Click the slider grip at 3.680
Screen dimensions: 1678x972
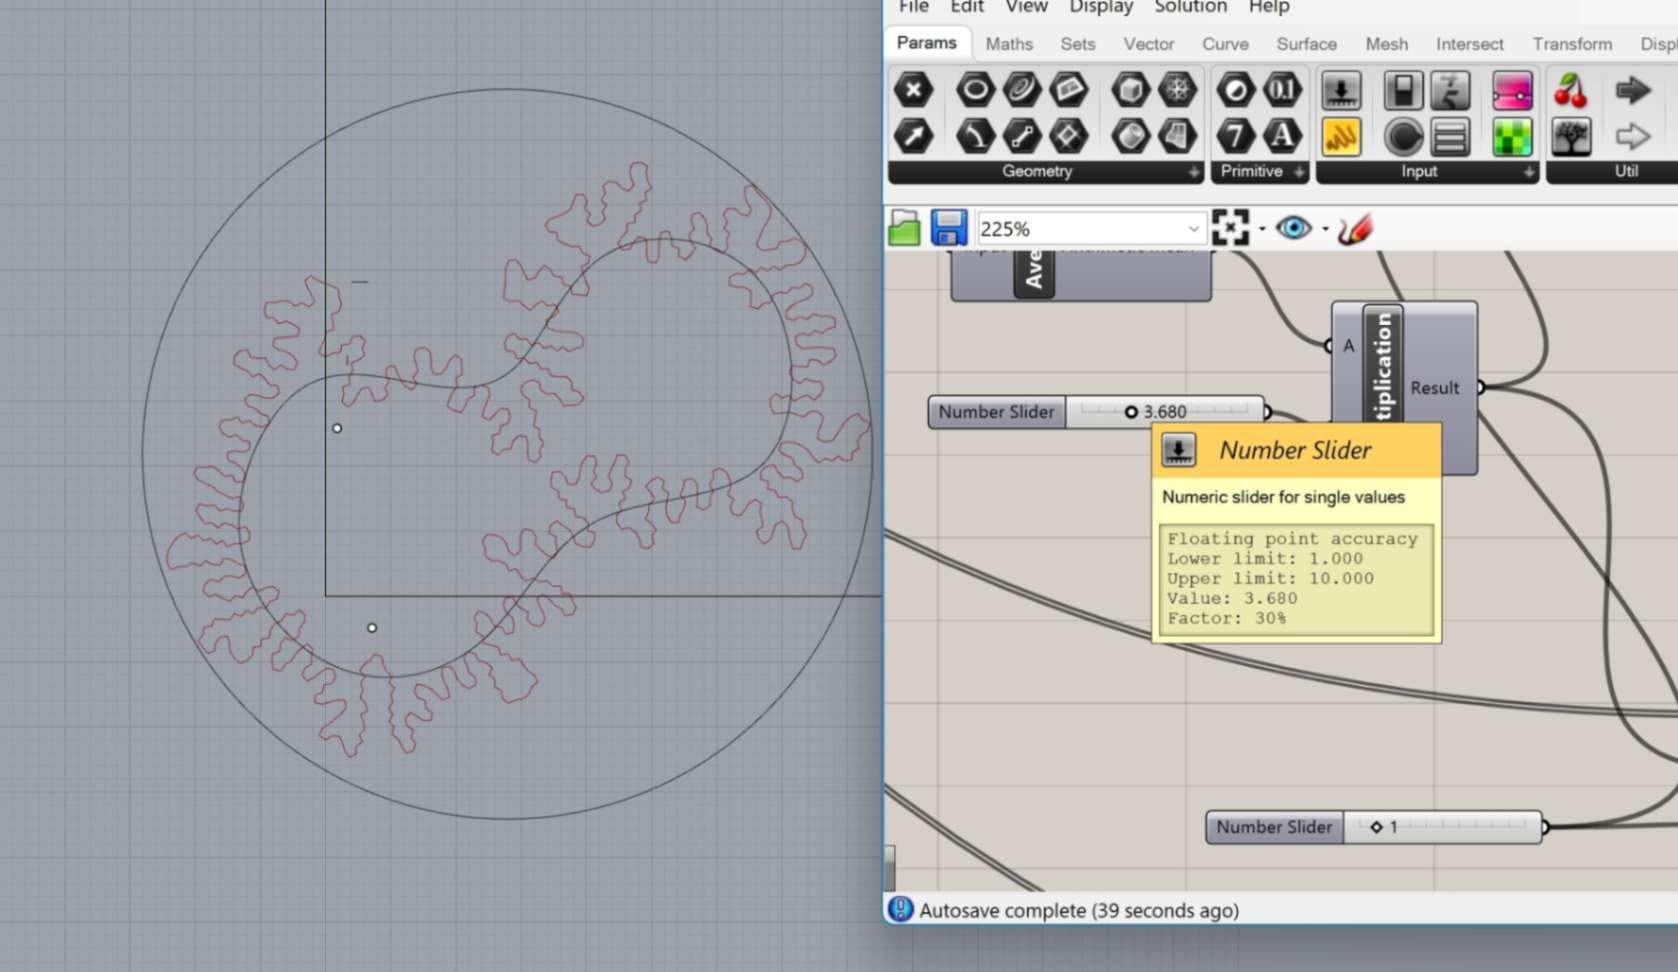(1131, 412)
